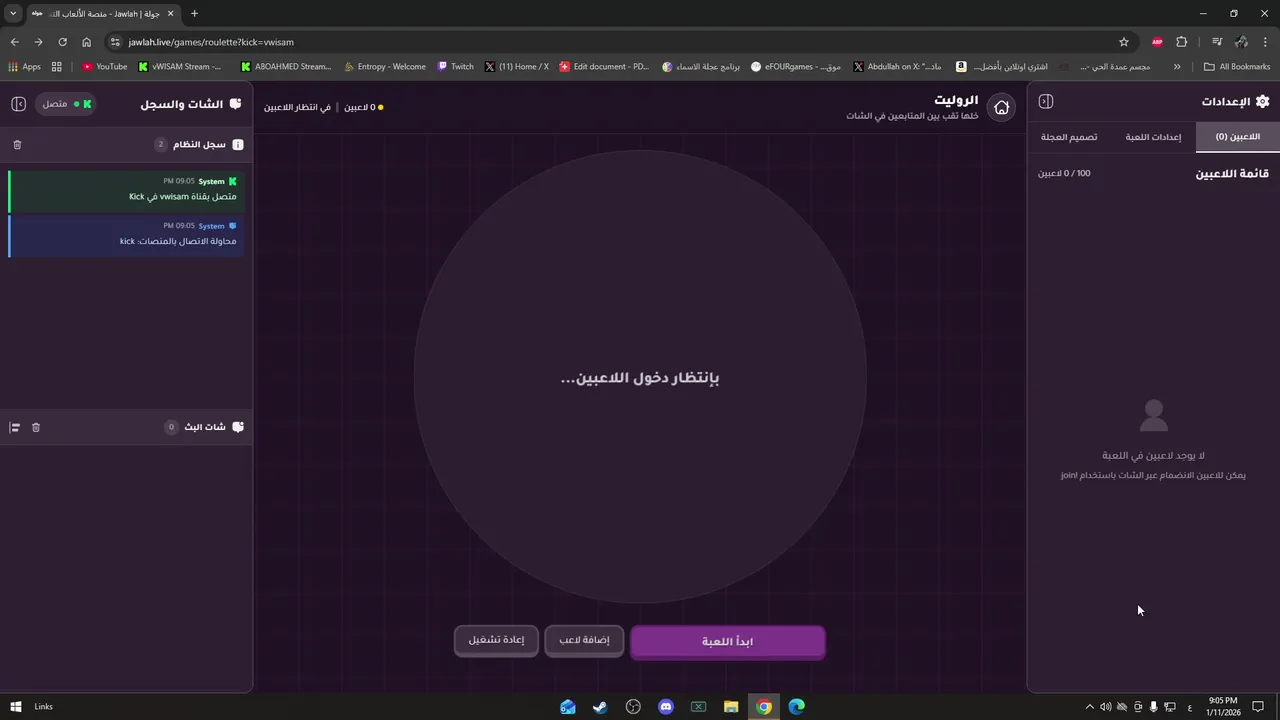Open the (11) Home / X bookmark
1280x720 pixels.
(x=517, y=67)
